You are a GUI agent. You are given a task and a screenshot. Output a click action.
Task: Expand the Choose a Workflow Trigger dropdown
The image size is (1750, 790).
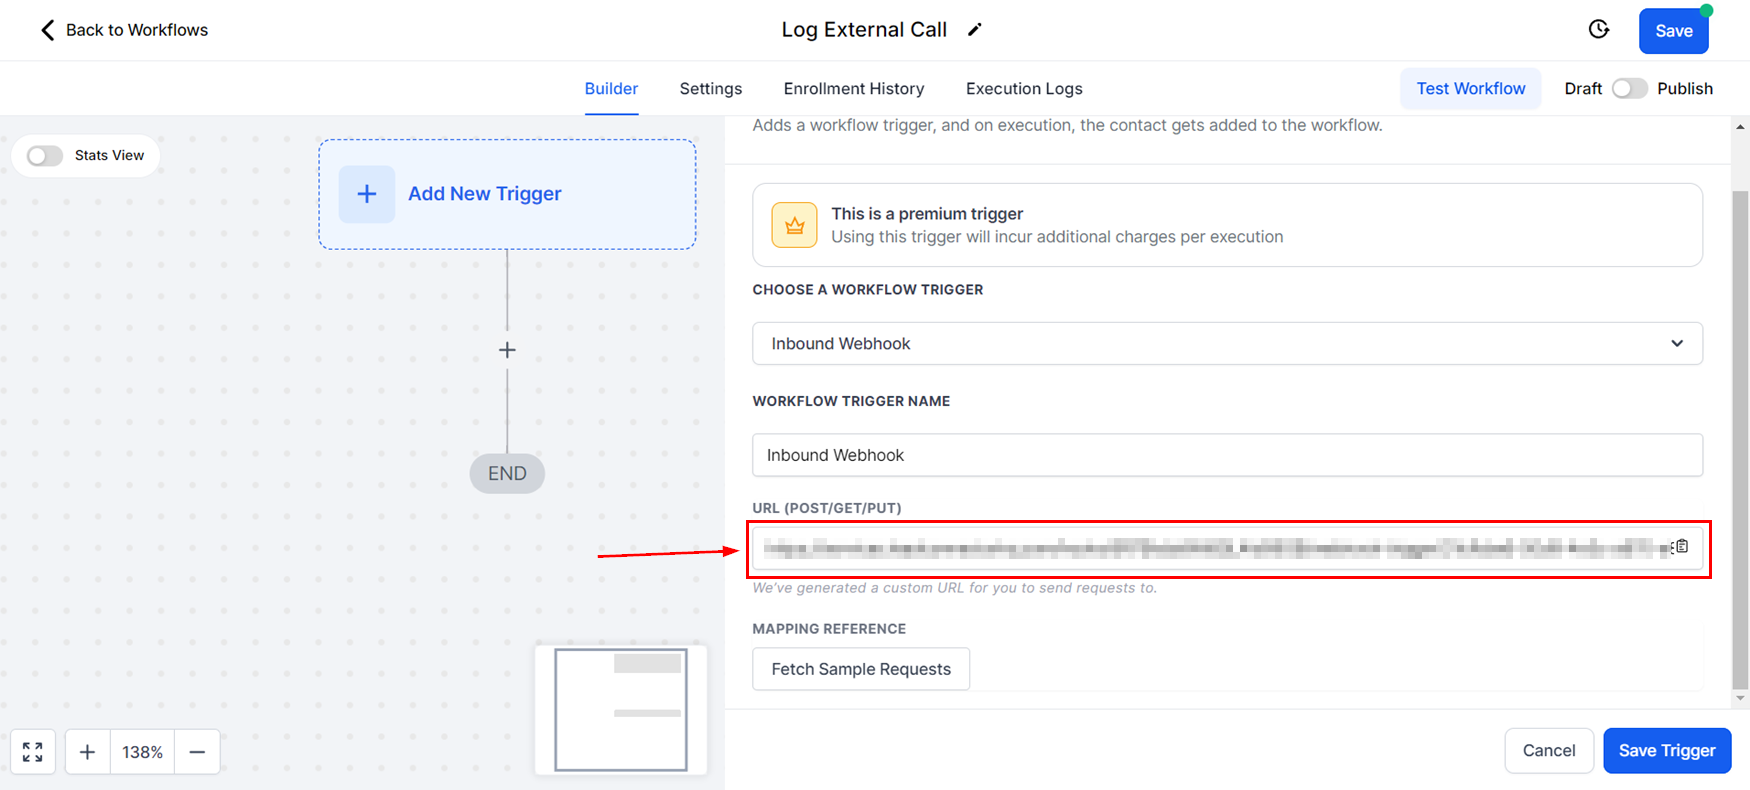(x=1227, y=344)
